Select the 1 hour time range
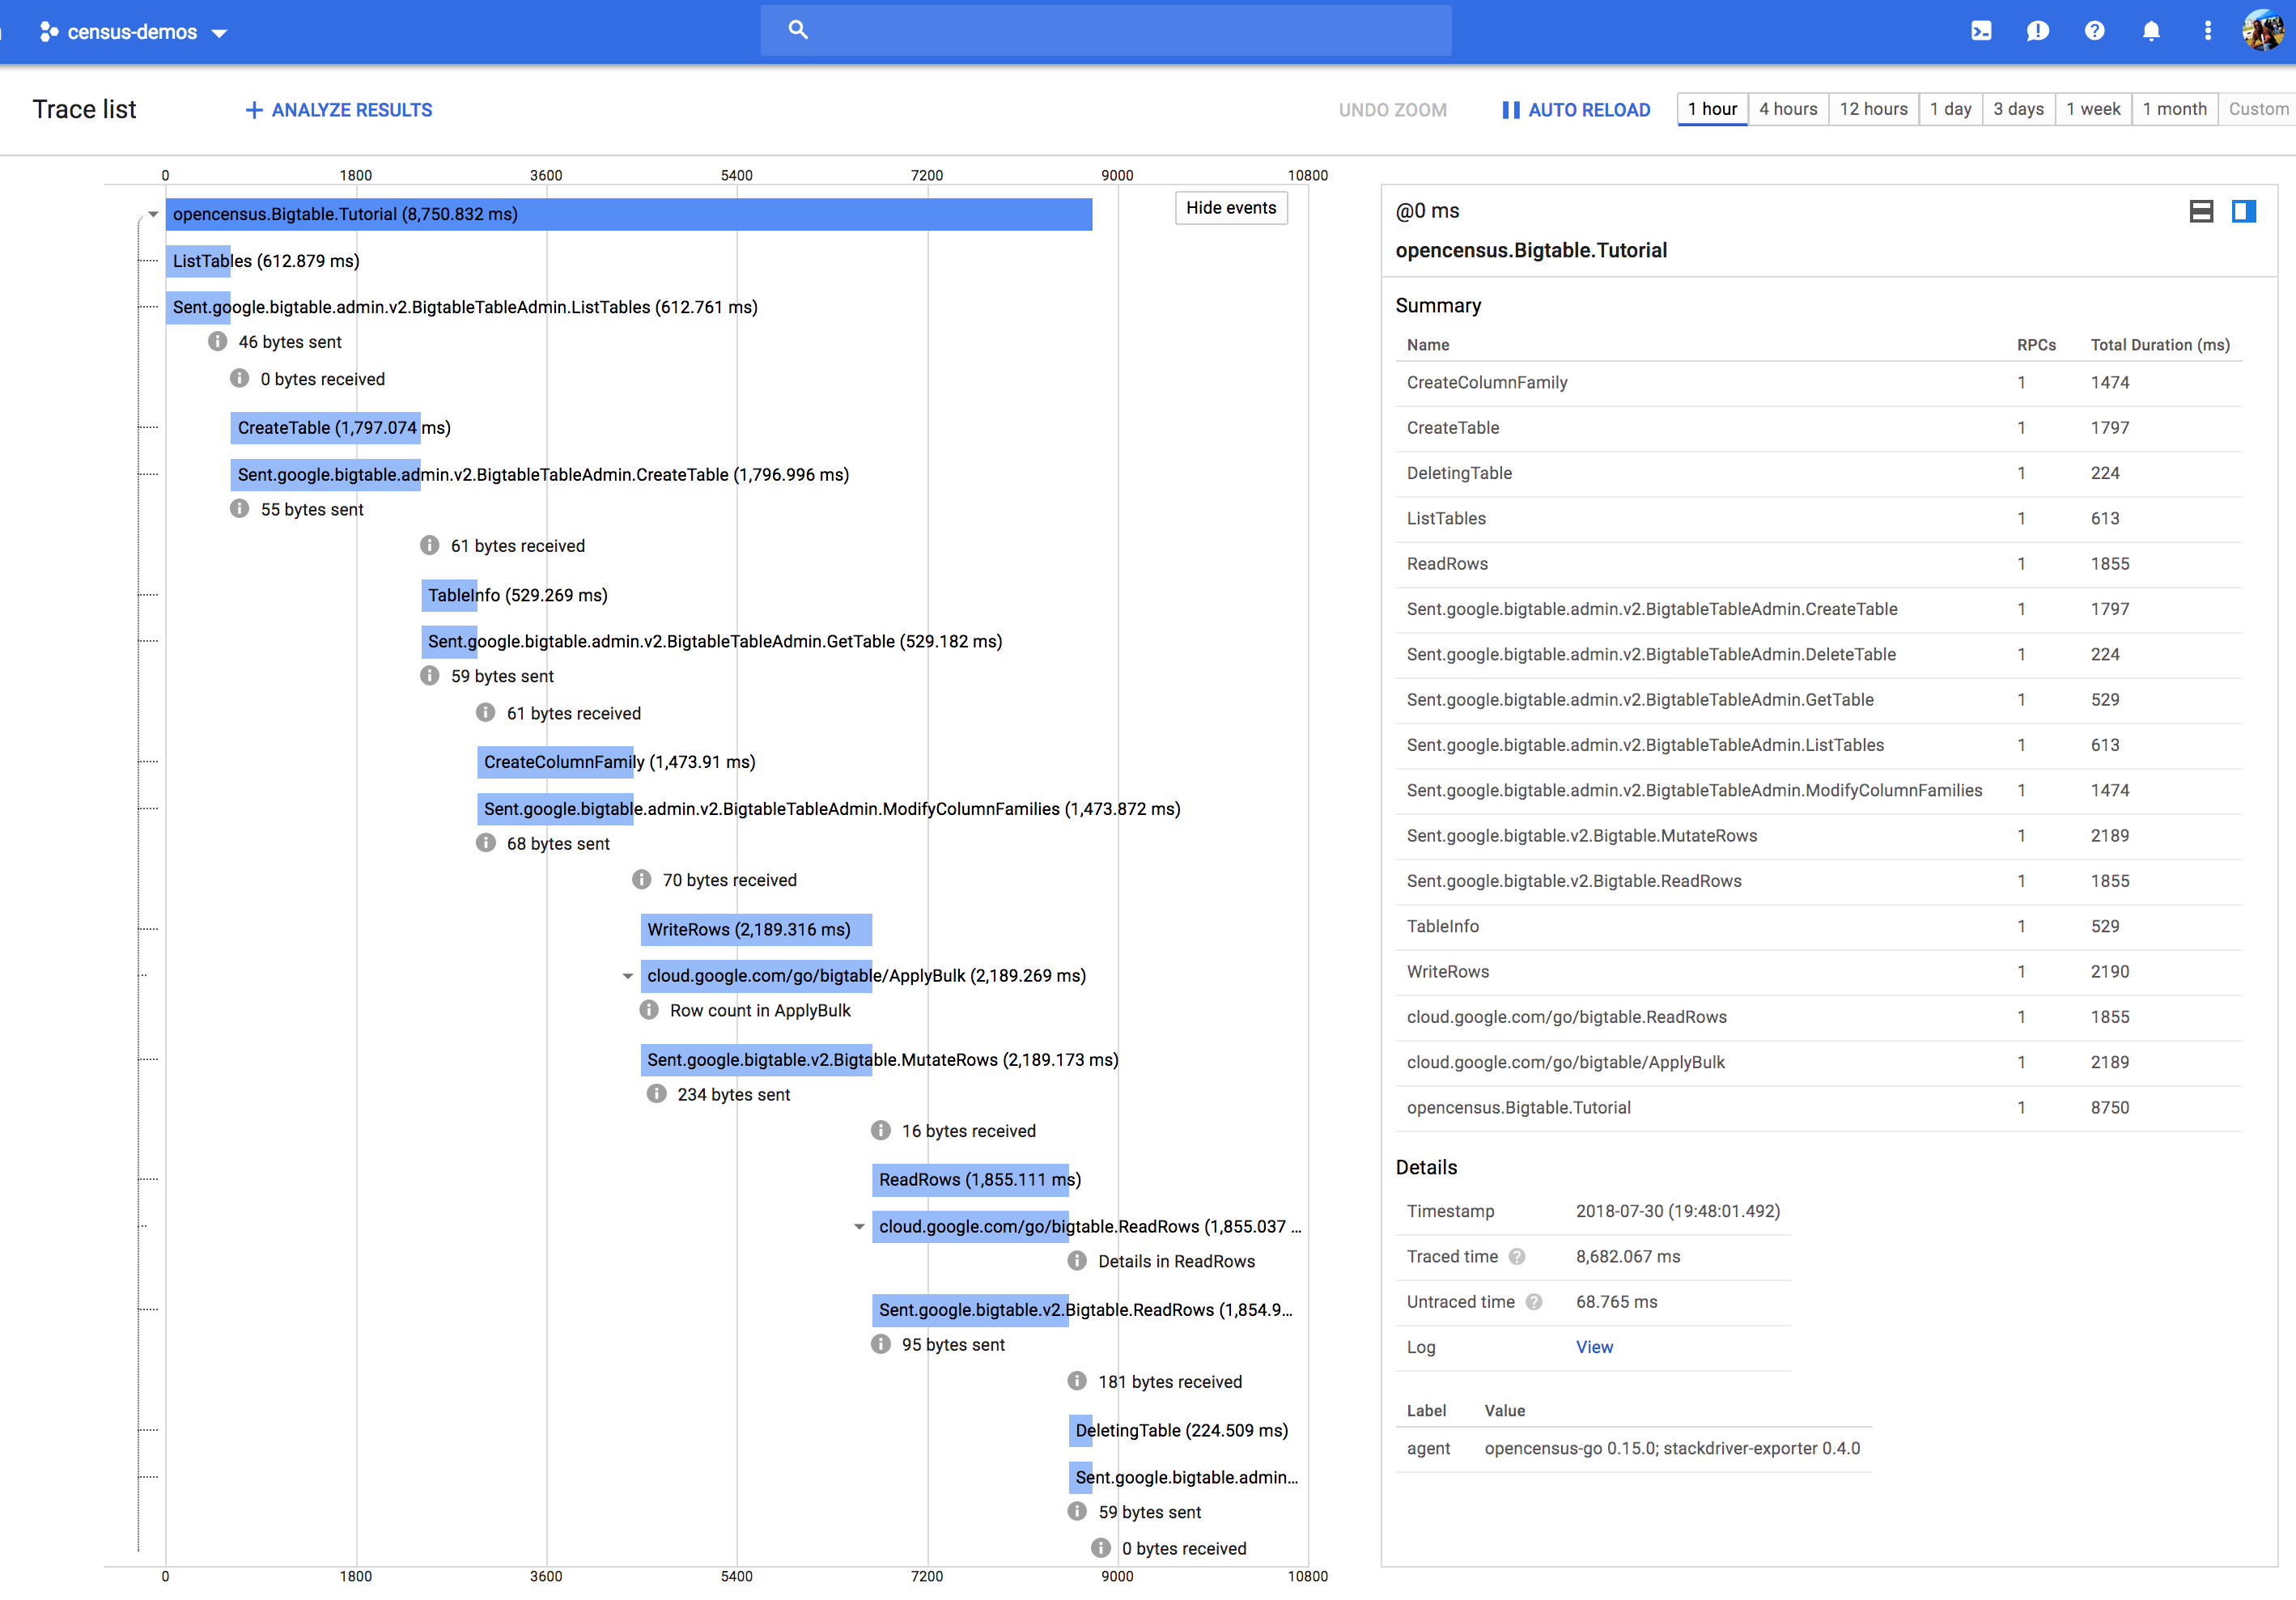 pyautogui.click(x=1712, y=109)
